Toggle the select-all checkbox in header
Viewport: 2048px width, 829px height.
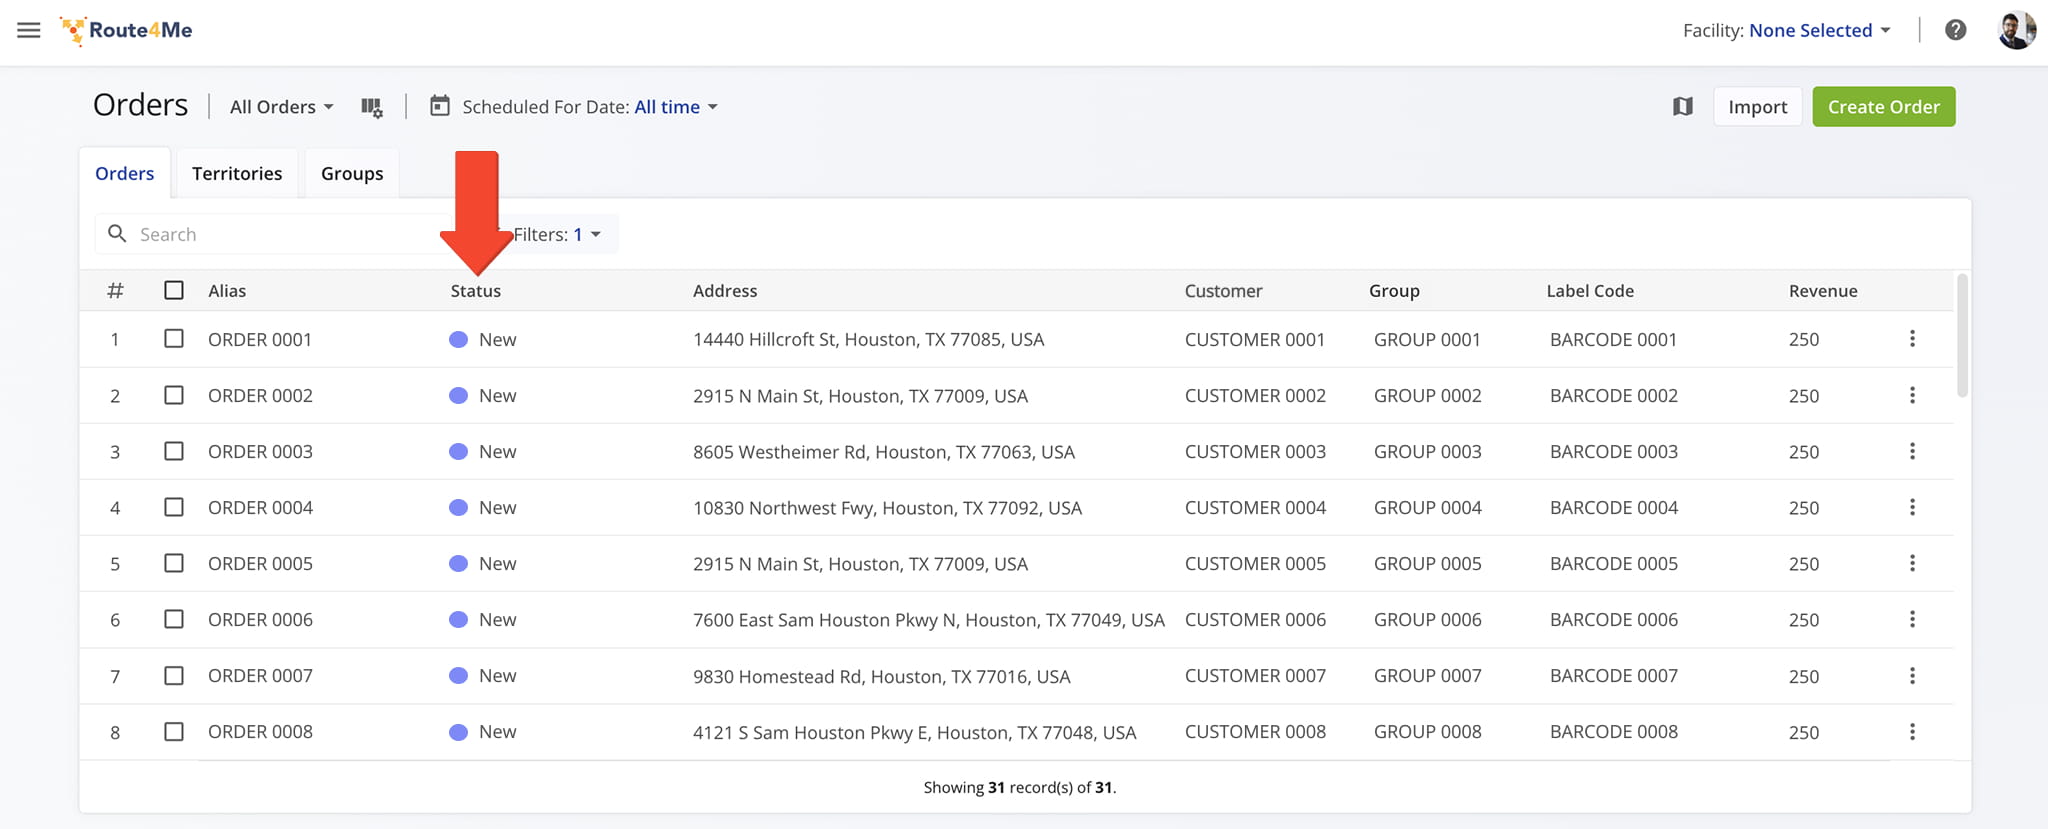tap(174, 290)
